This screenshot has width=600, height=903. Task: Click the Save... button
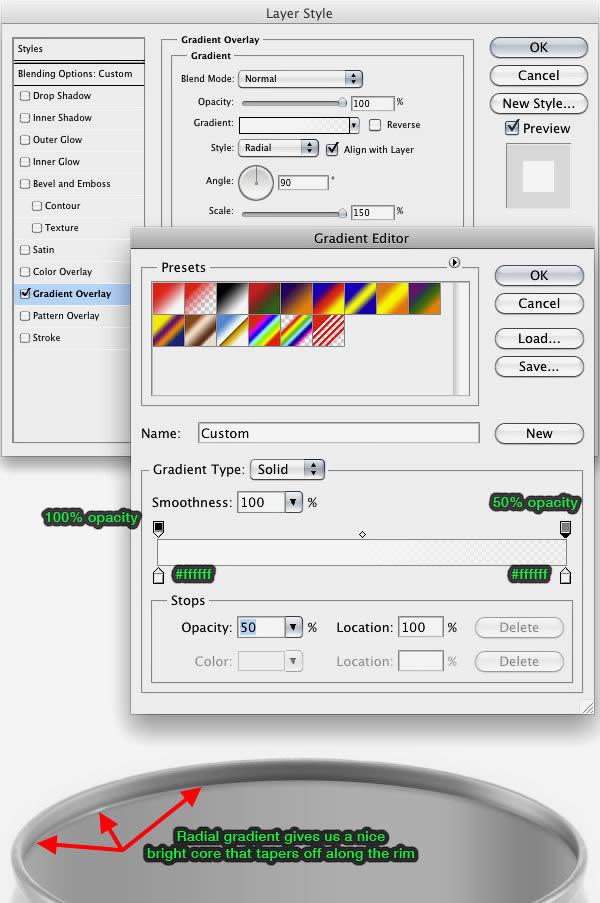[x=539, y=366]
